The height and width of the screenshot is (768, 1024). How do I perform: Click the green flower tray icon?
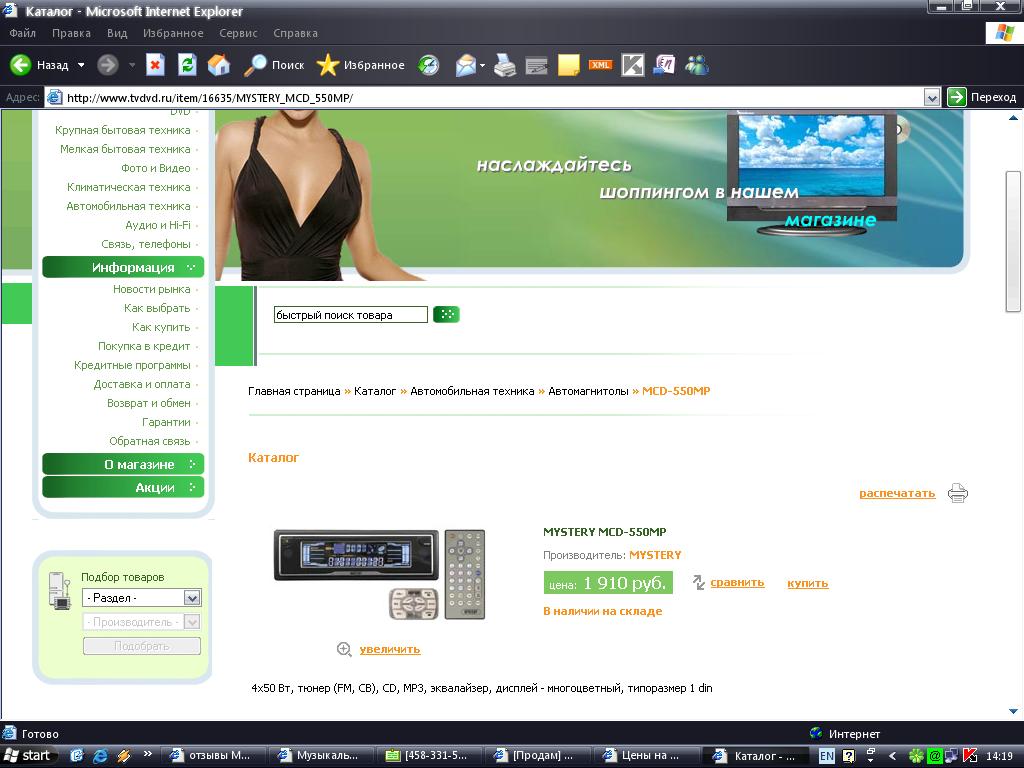click(x=917, y=756)
